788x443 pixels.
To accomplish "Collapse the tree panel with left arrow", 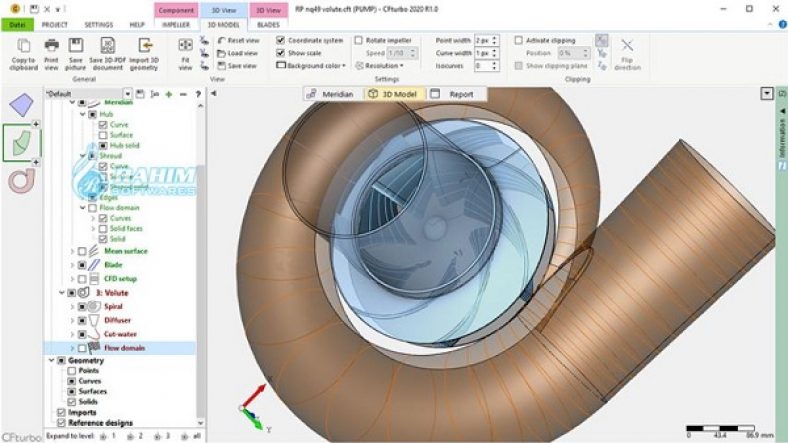I will (214, 93).
